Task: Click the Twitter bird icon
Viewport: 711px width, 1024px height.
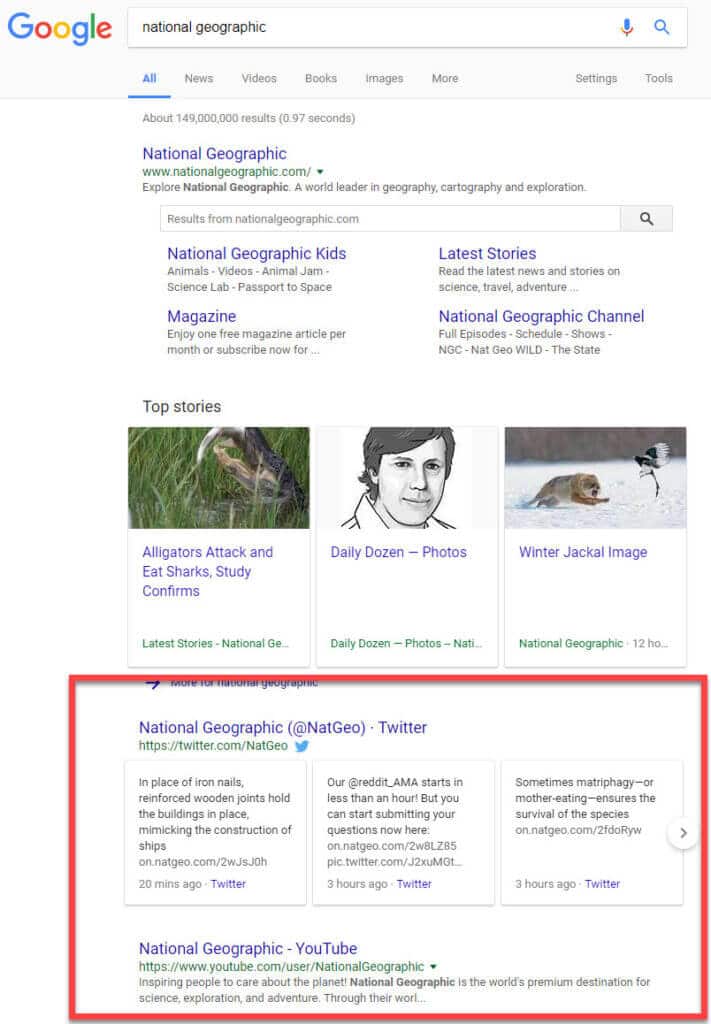Action: (302, 746)
